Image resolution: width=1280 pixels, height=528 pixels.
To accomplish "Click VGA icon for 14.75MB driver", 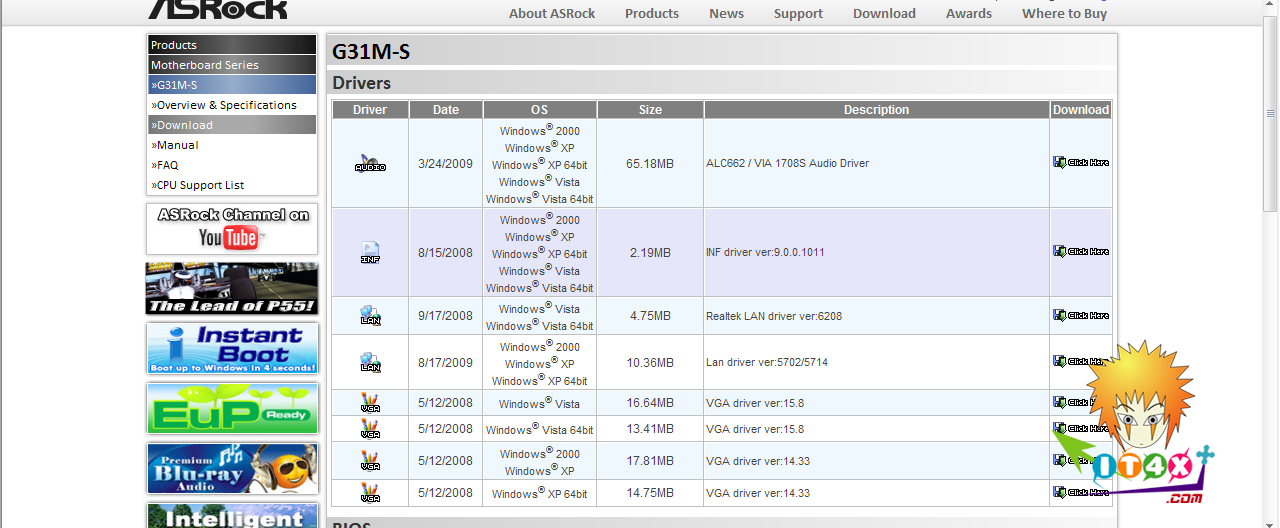I will click(x=370, y=493).
